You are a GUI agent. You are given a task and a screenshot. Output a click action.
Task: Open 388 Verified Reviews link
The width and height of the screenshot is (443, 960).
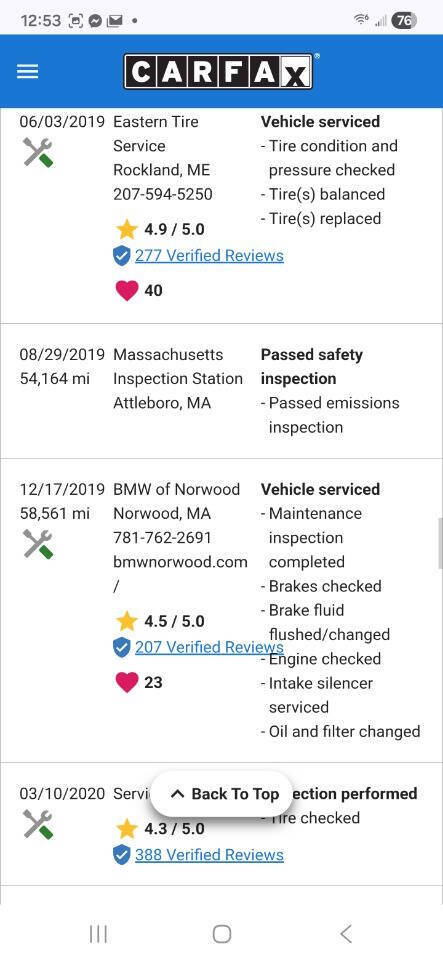click(x=209, y=855)
